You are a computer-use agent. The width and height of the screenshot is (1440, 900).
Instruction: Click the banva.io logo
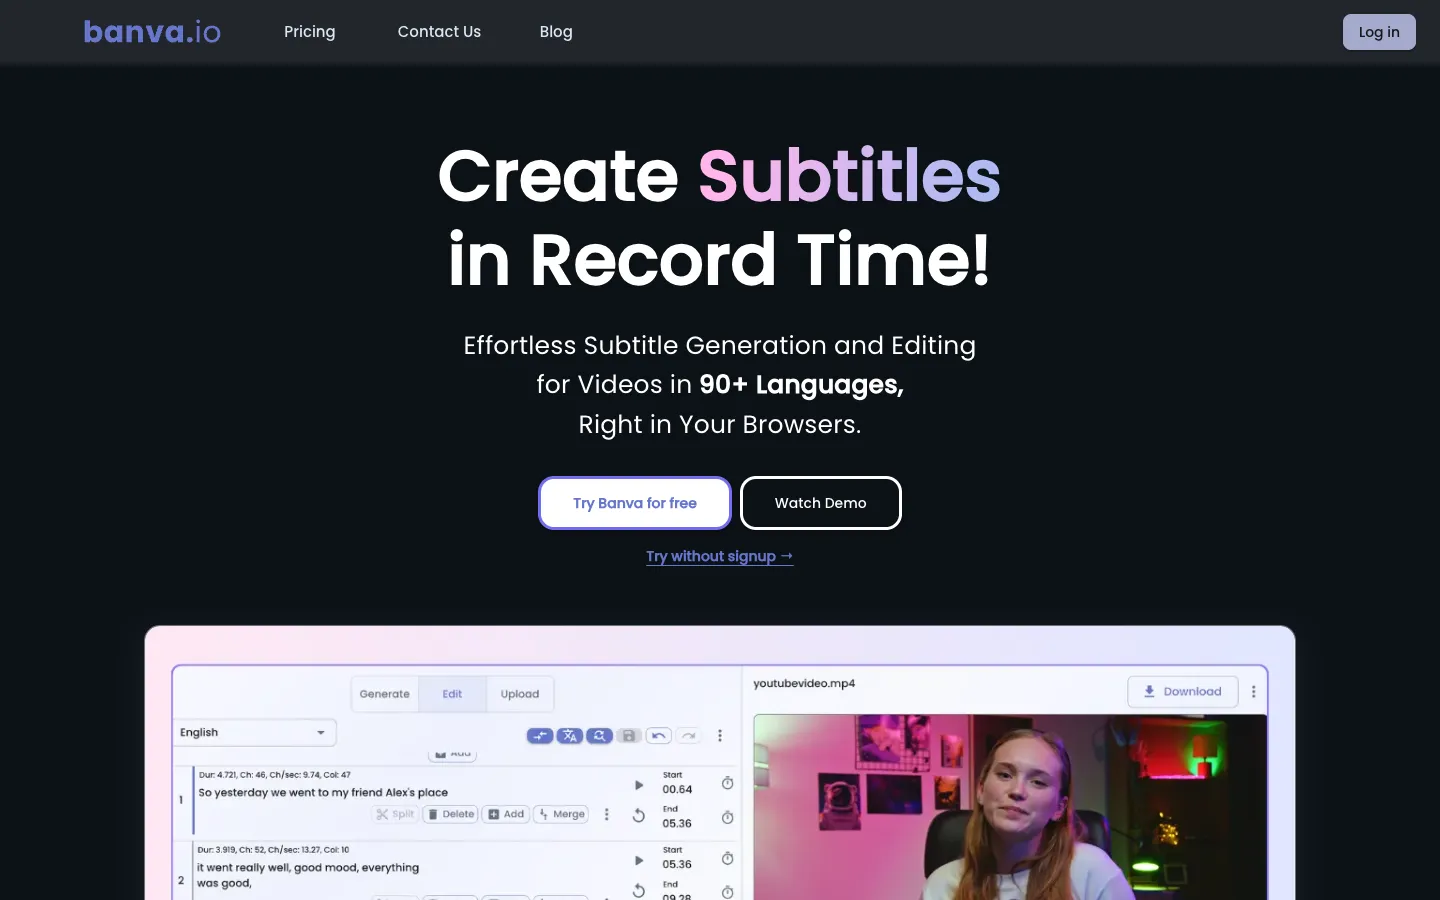152,32
